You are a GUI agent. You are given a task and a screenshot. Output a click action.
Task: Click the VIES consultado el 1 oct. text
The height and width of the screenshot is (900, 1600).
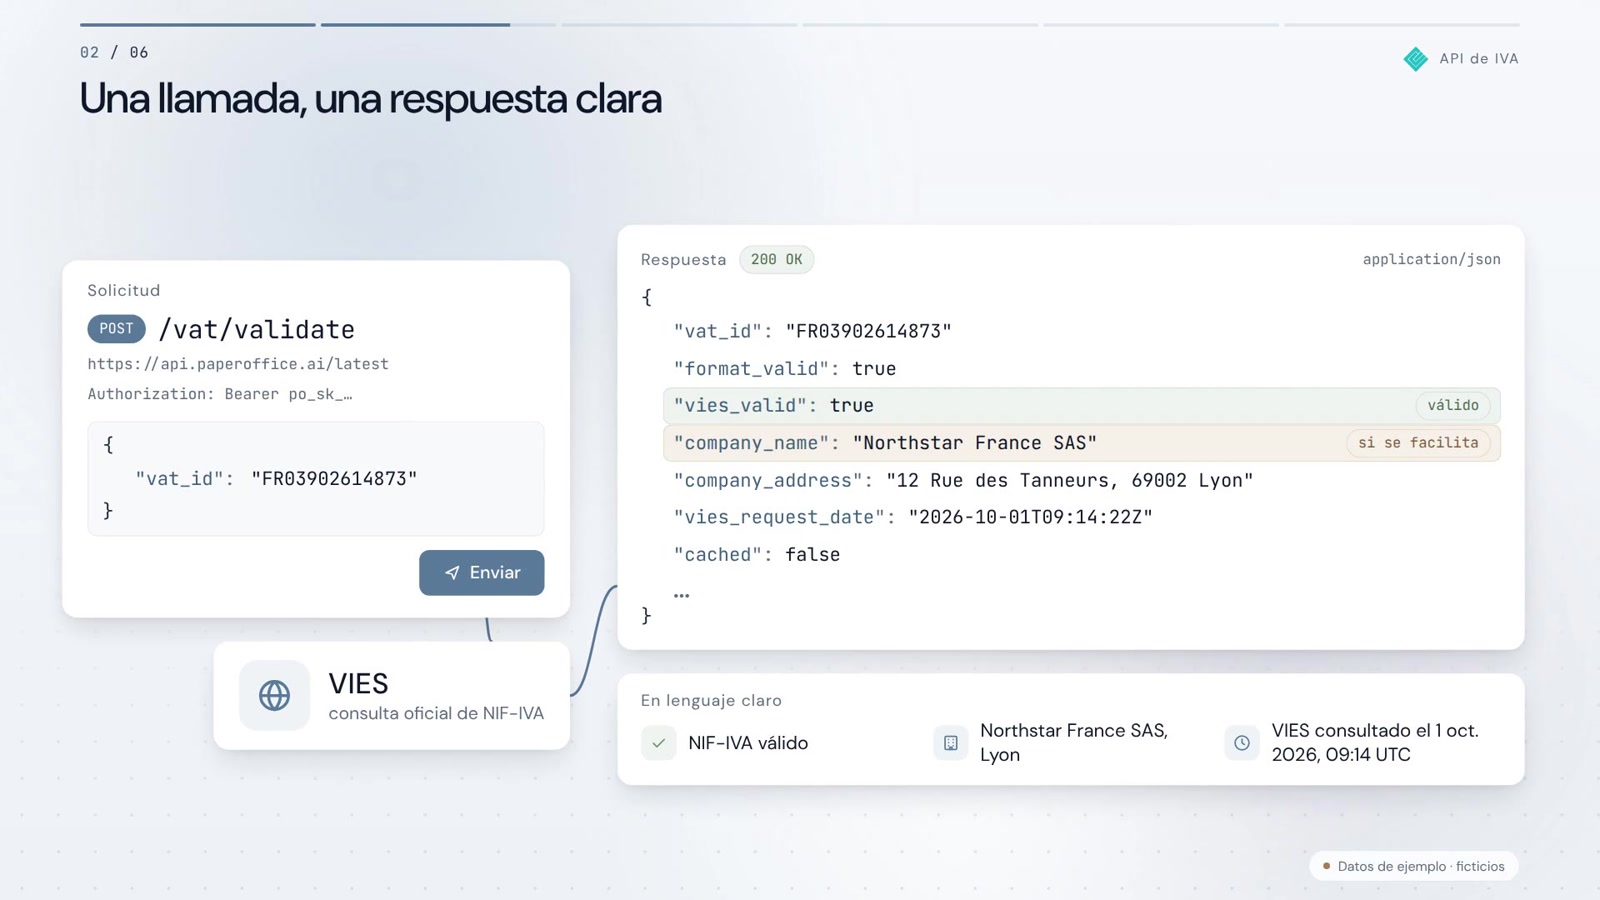click(1375, 743)
